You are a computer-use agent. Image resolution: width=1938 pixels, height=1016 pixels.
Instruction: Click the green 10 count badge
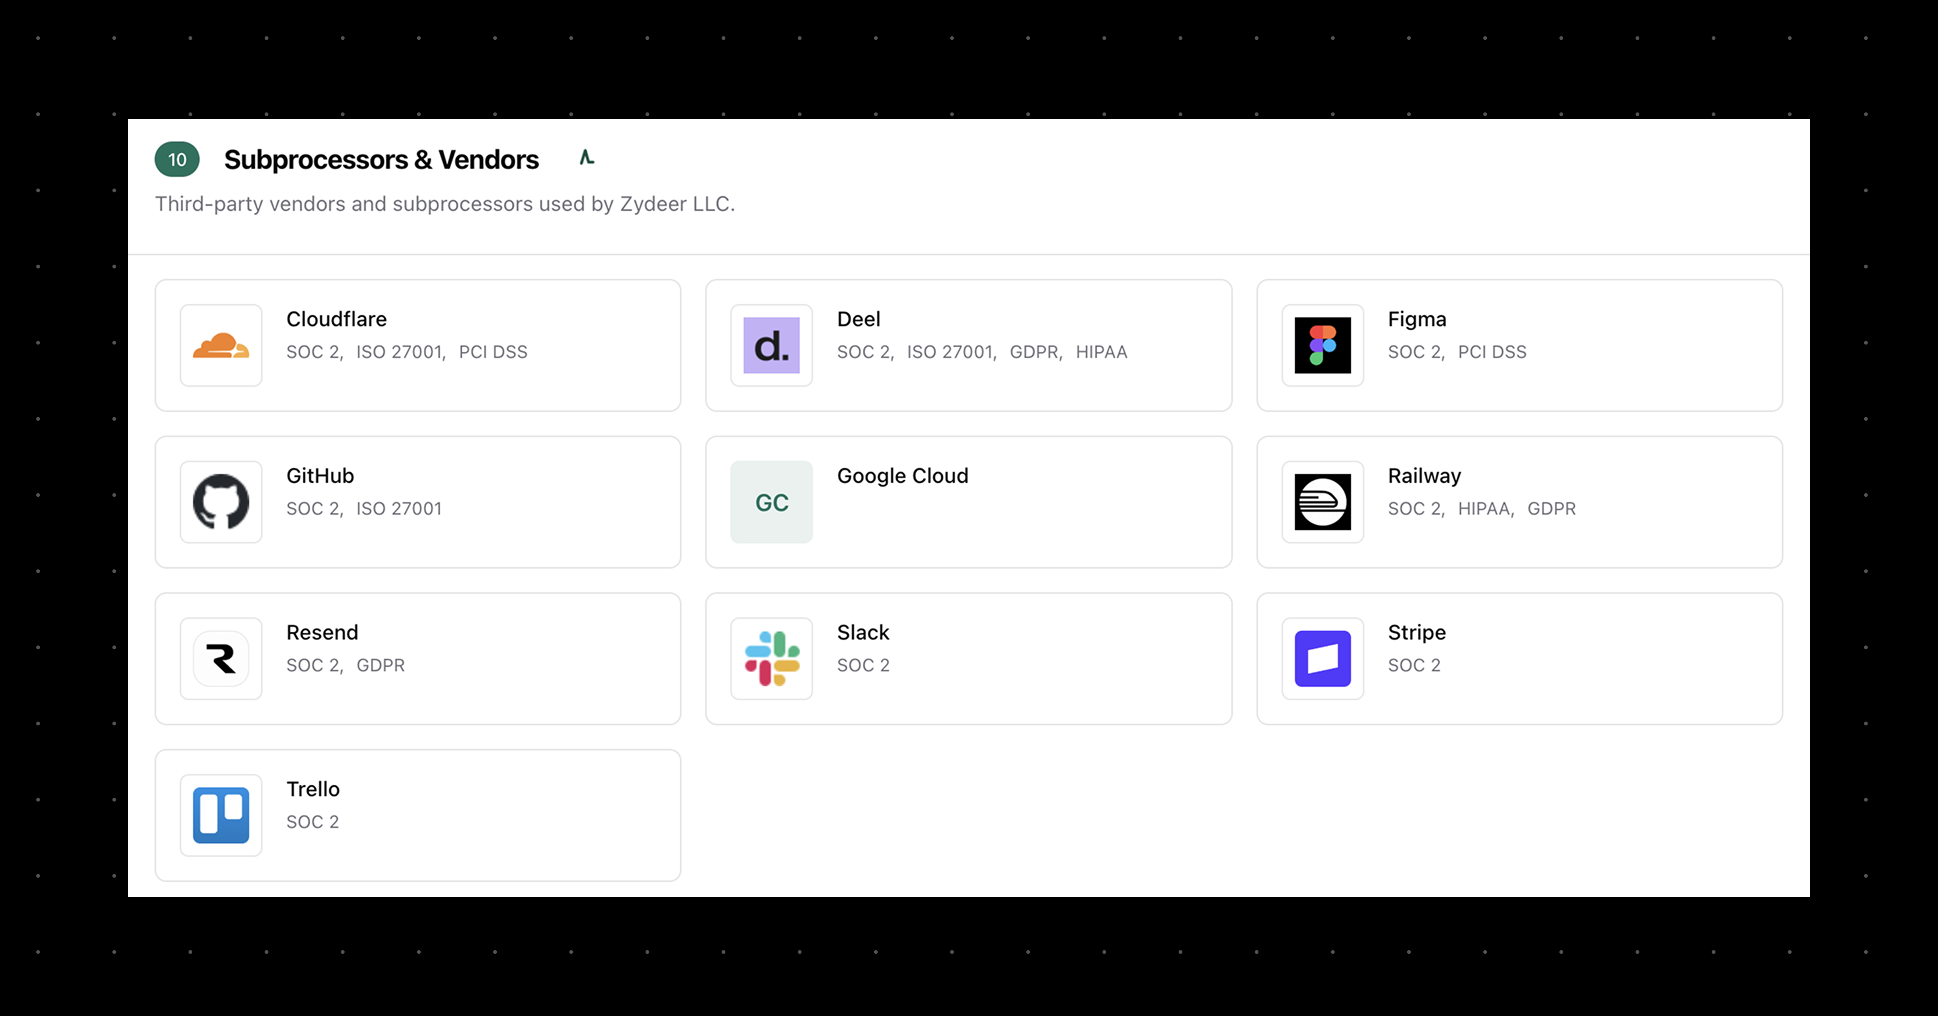(x=177, y=159)
